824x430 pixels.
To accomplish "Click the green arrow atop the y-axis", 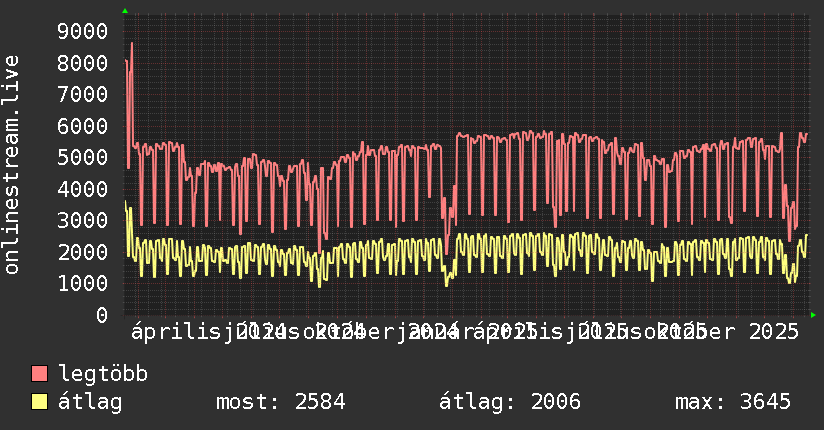I will click(x=125, y=11).
